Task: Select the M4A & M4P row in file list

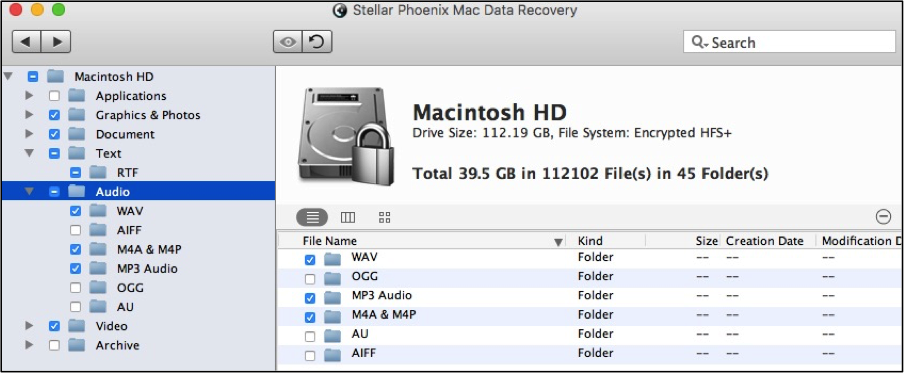Action: [590, 317]
